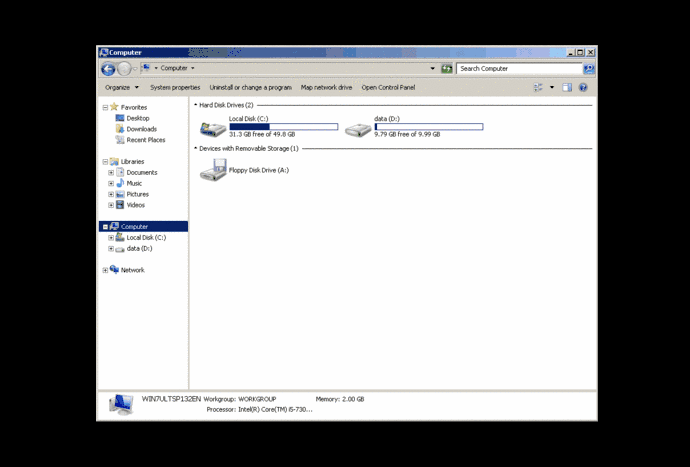Collapse the Computer tree node
690x467 pixels.
click(105, 227)
